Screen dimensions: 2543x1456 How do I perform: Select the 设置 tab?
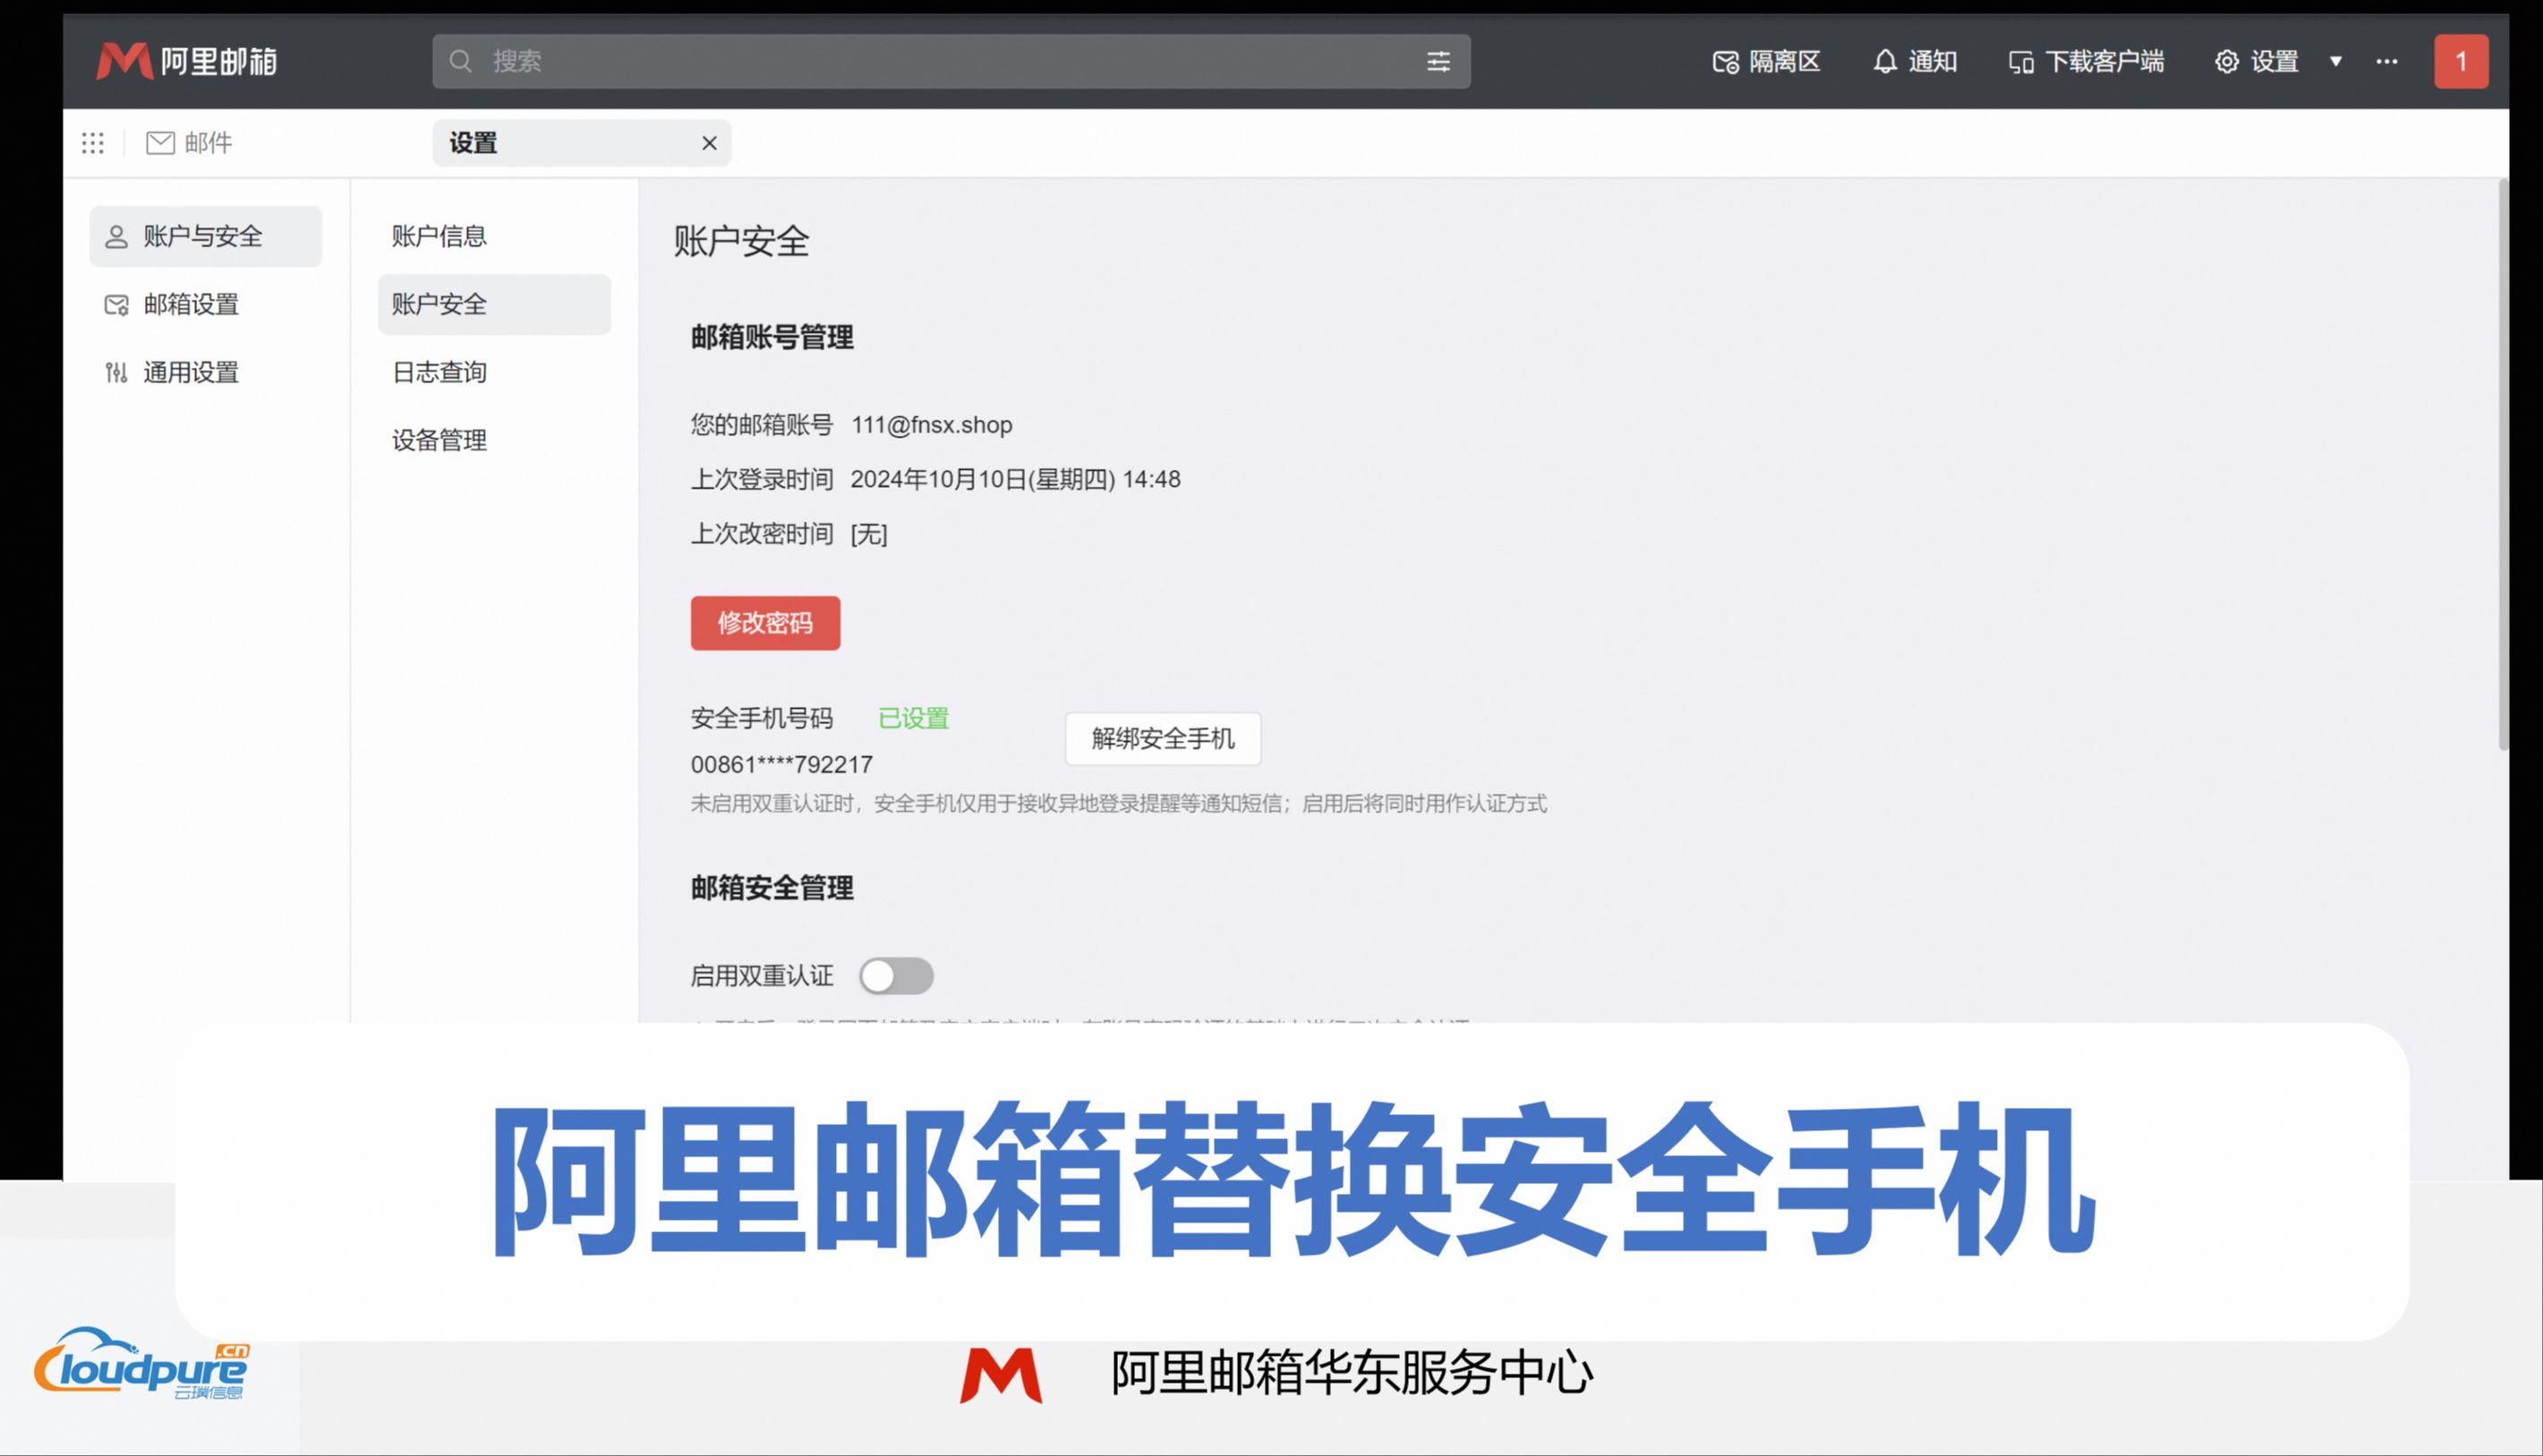click(582, 143)
